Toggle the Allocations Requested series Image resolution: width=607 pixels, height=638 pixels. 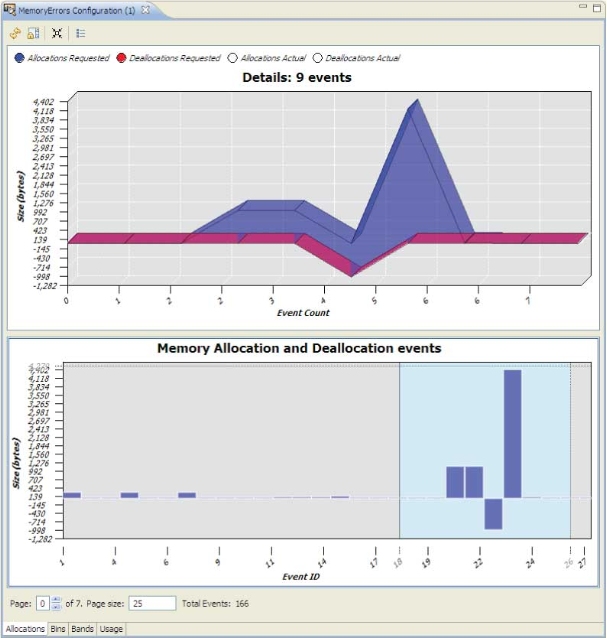(x=21, y=58)
